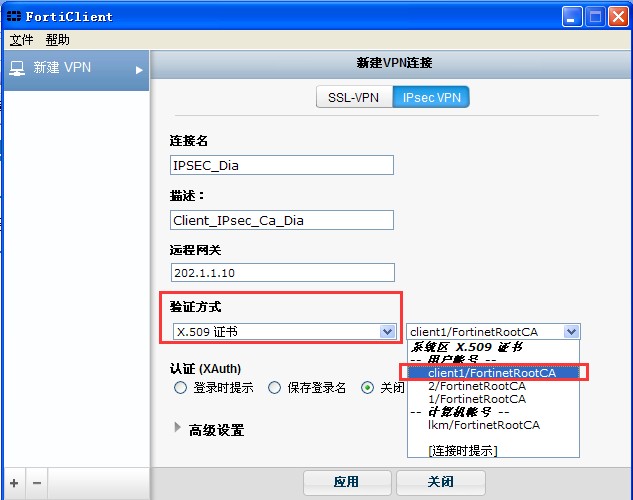Open the 帮助 menu
The width and height of the screenshot is (633, 500).
pos(58,40)
